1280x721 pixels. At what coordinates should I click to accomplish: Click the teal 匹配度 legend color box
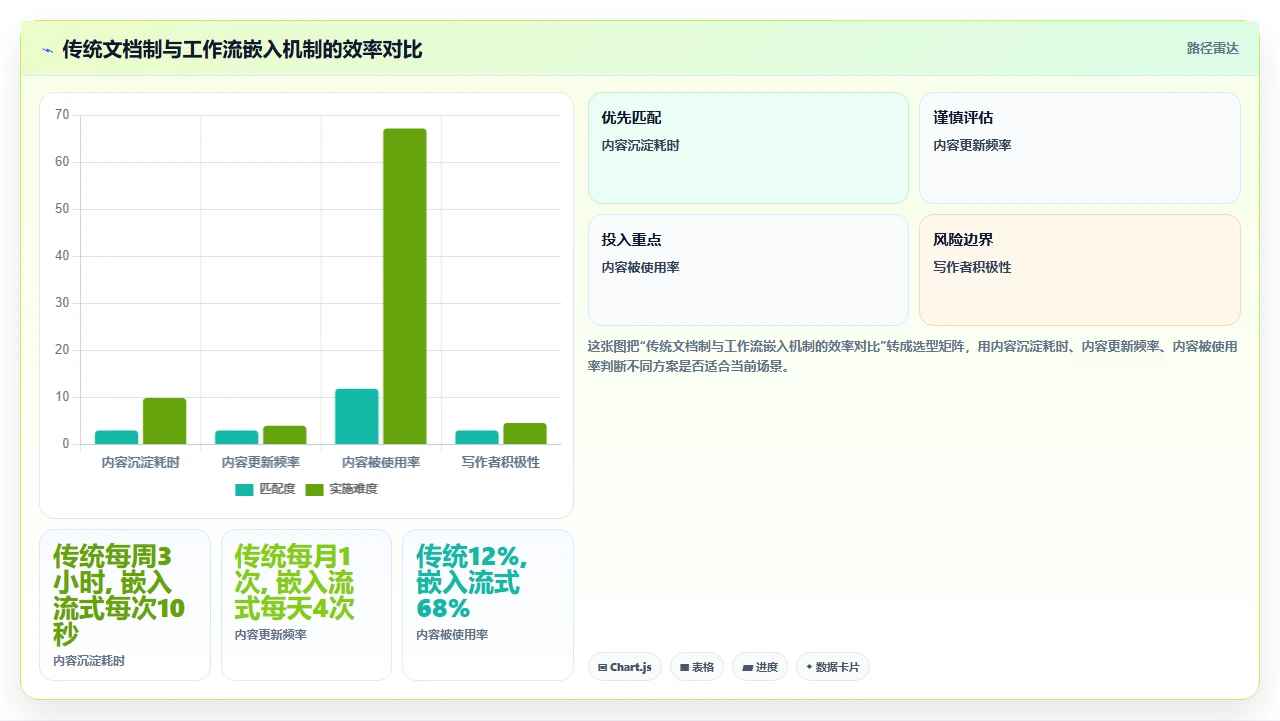245,489
